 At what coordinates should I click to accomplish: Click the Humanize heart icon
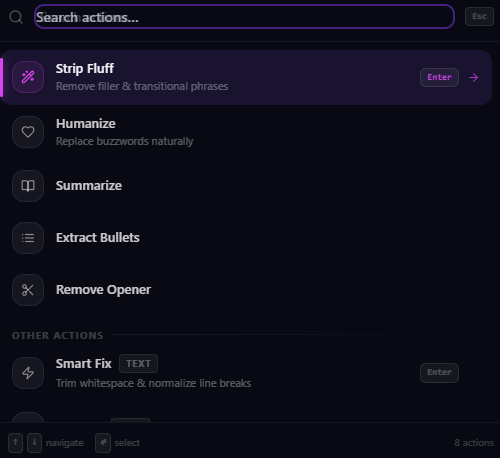coord(28,132)
